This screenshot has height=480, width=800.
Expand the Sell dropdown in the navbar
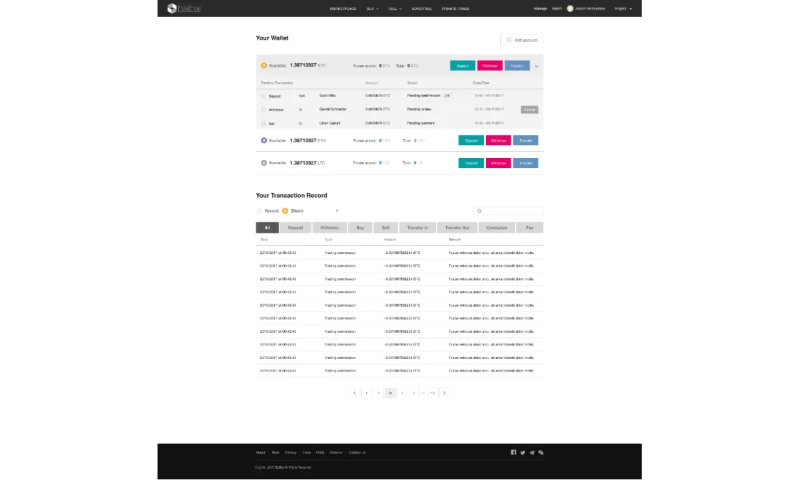coord(394,9)
